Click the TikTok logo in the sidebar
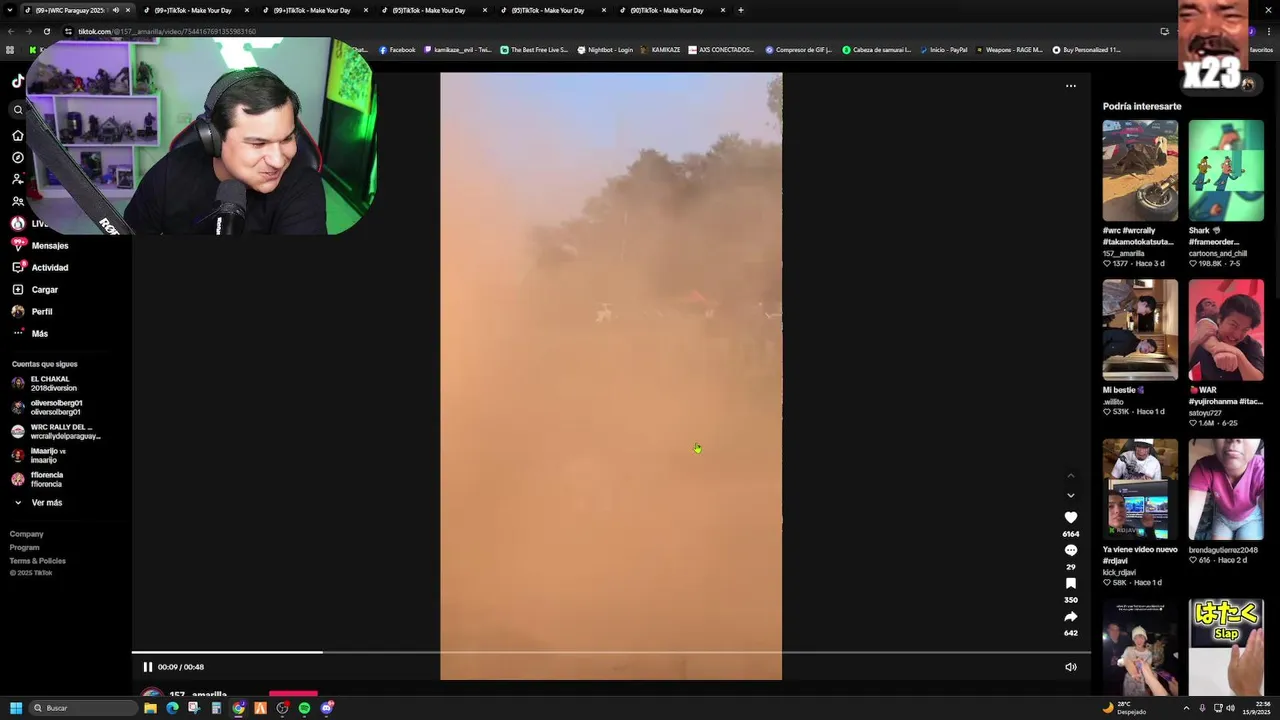Screen dimensions: 1280x720 coord(17,81)
